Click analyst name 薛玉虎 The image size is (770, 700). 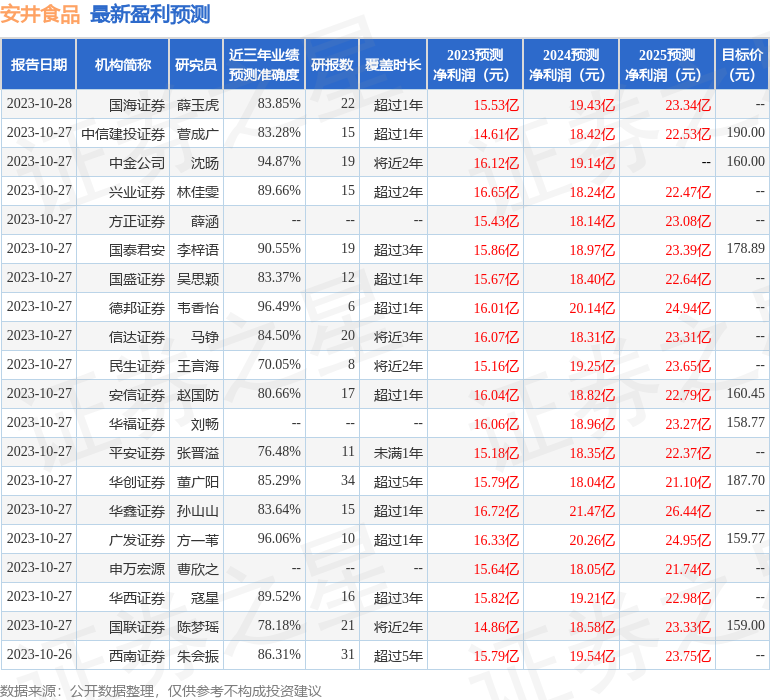click(198, 105)
